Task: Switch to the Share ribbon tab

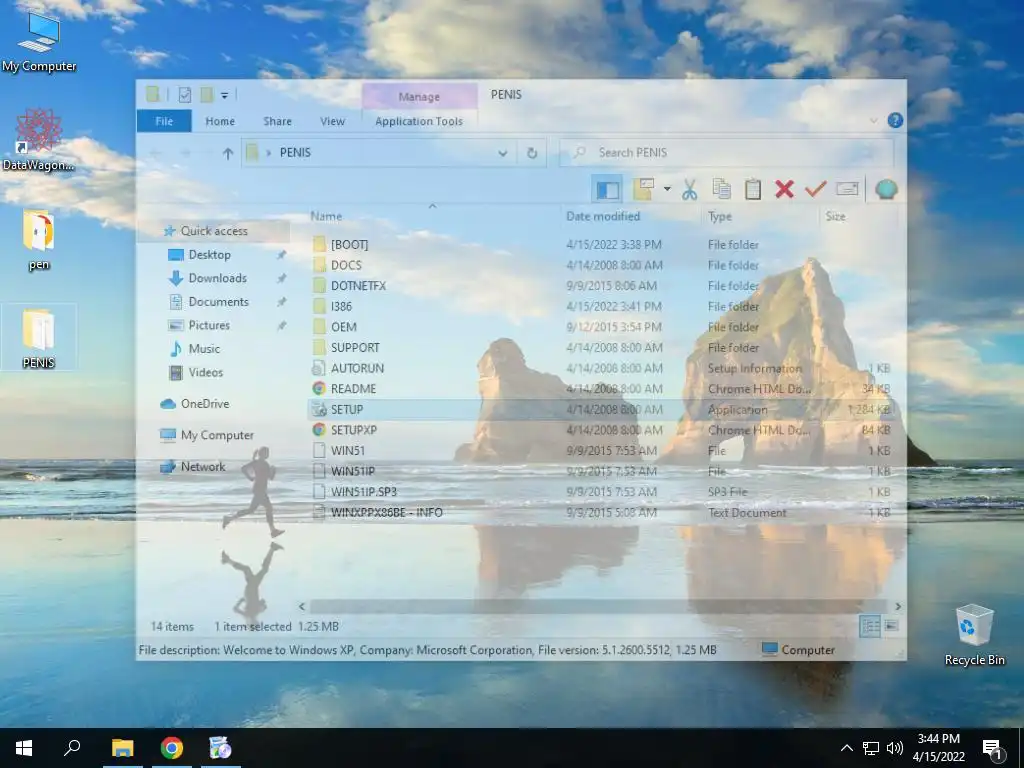Action: pyautogui.click(x=278, y=121)
